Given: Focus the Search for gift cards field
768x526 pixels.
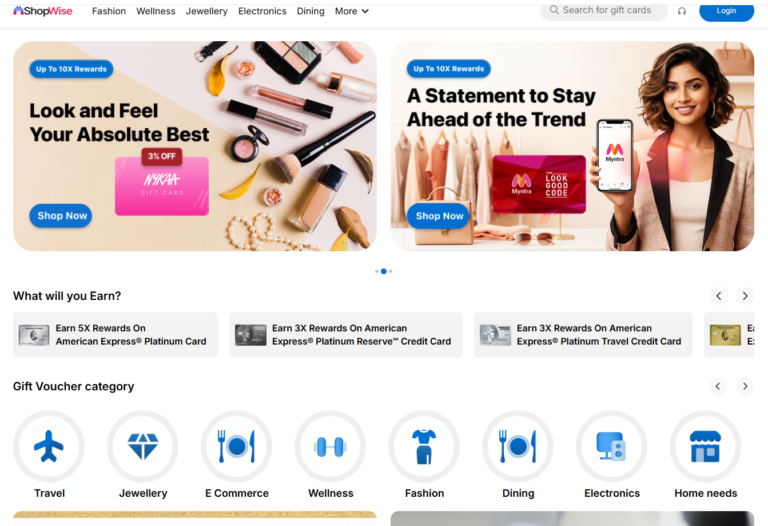Looking at the screenshot, I should coord(604,10).
